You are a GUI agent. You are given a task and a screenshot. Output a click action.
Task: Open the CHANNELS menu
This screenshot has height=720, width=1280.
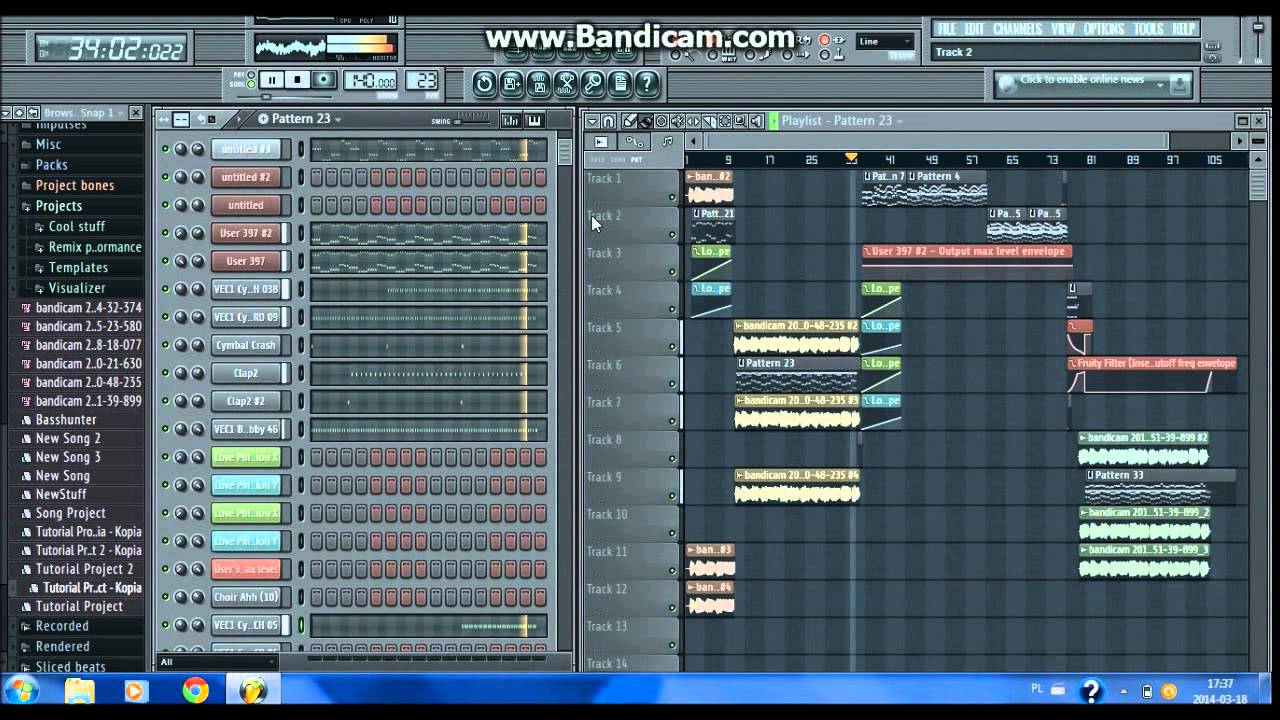(1018, 29)
